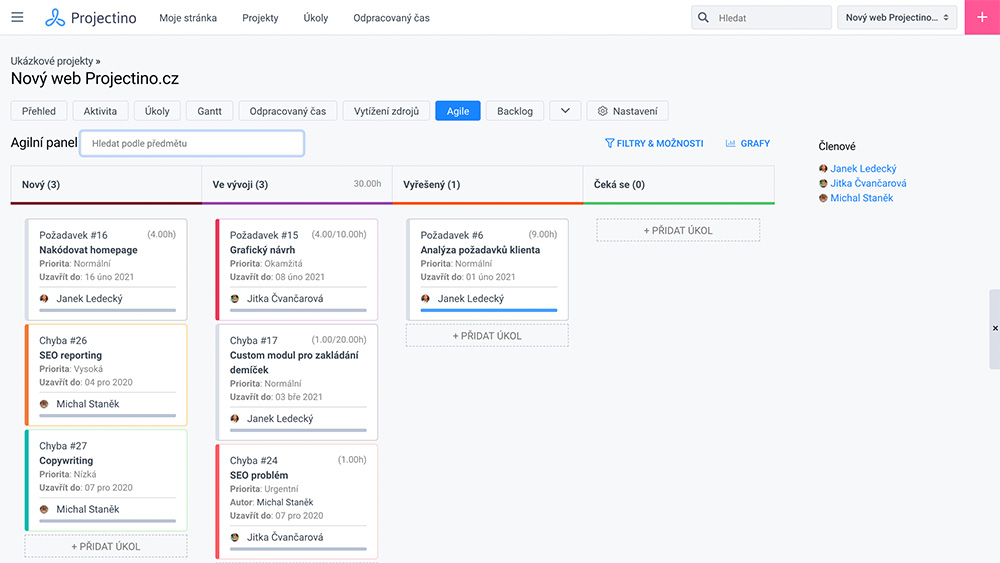
Task: Switch to the Backlog tab
Action: [x=515, y=111]
